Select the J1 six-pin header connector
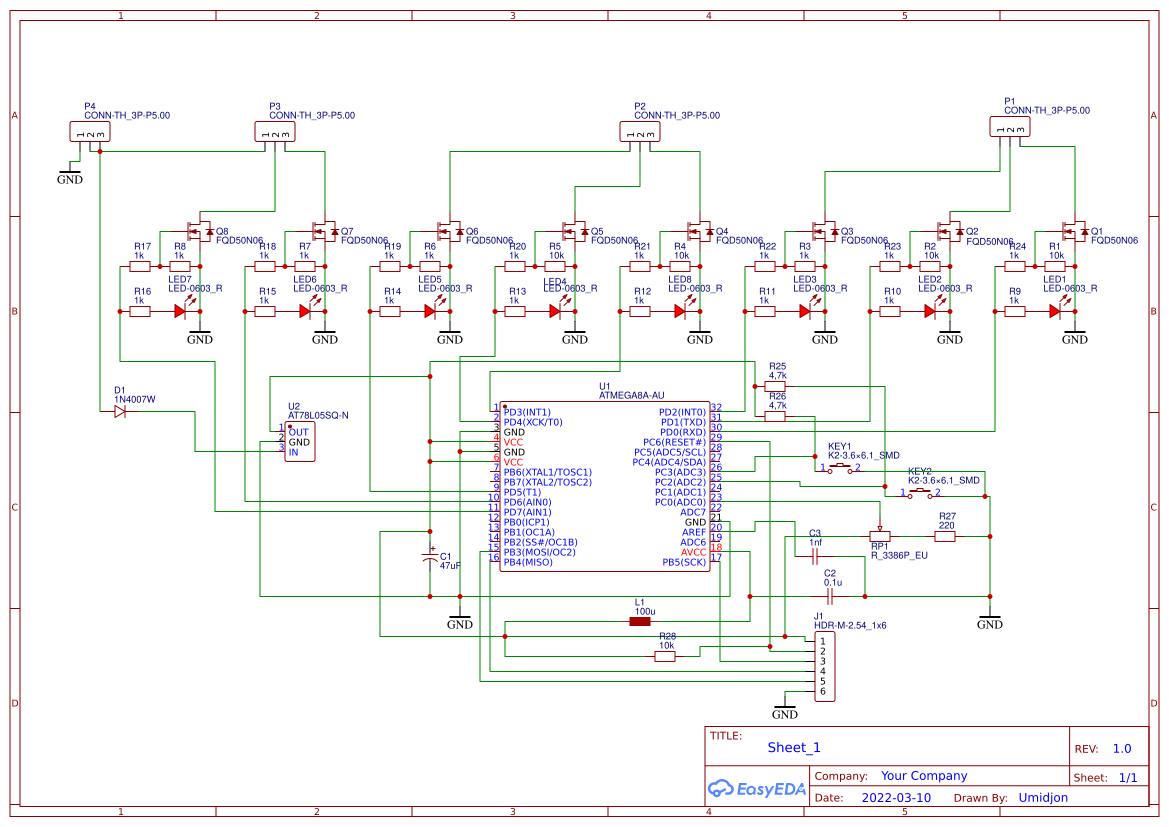The image size is (1169, 827). (824, 666)
